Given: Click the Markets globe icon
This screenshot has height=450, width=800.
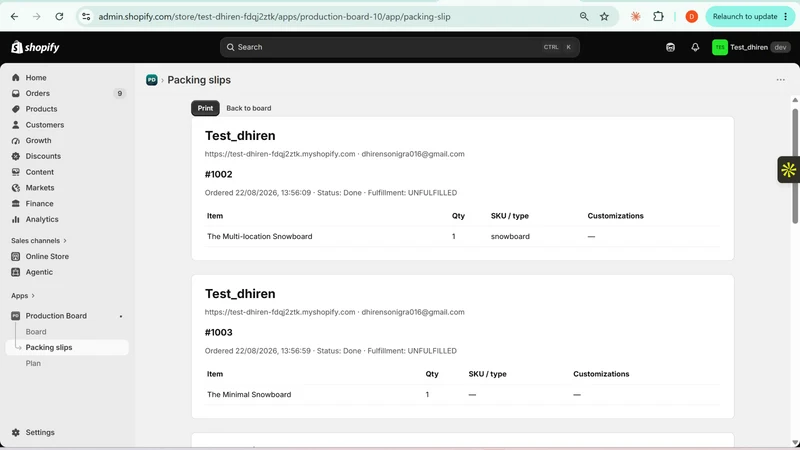Looking at the screenshot, I should click(16, 188).
